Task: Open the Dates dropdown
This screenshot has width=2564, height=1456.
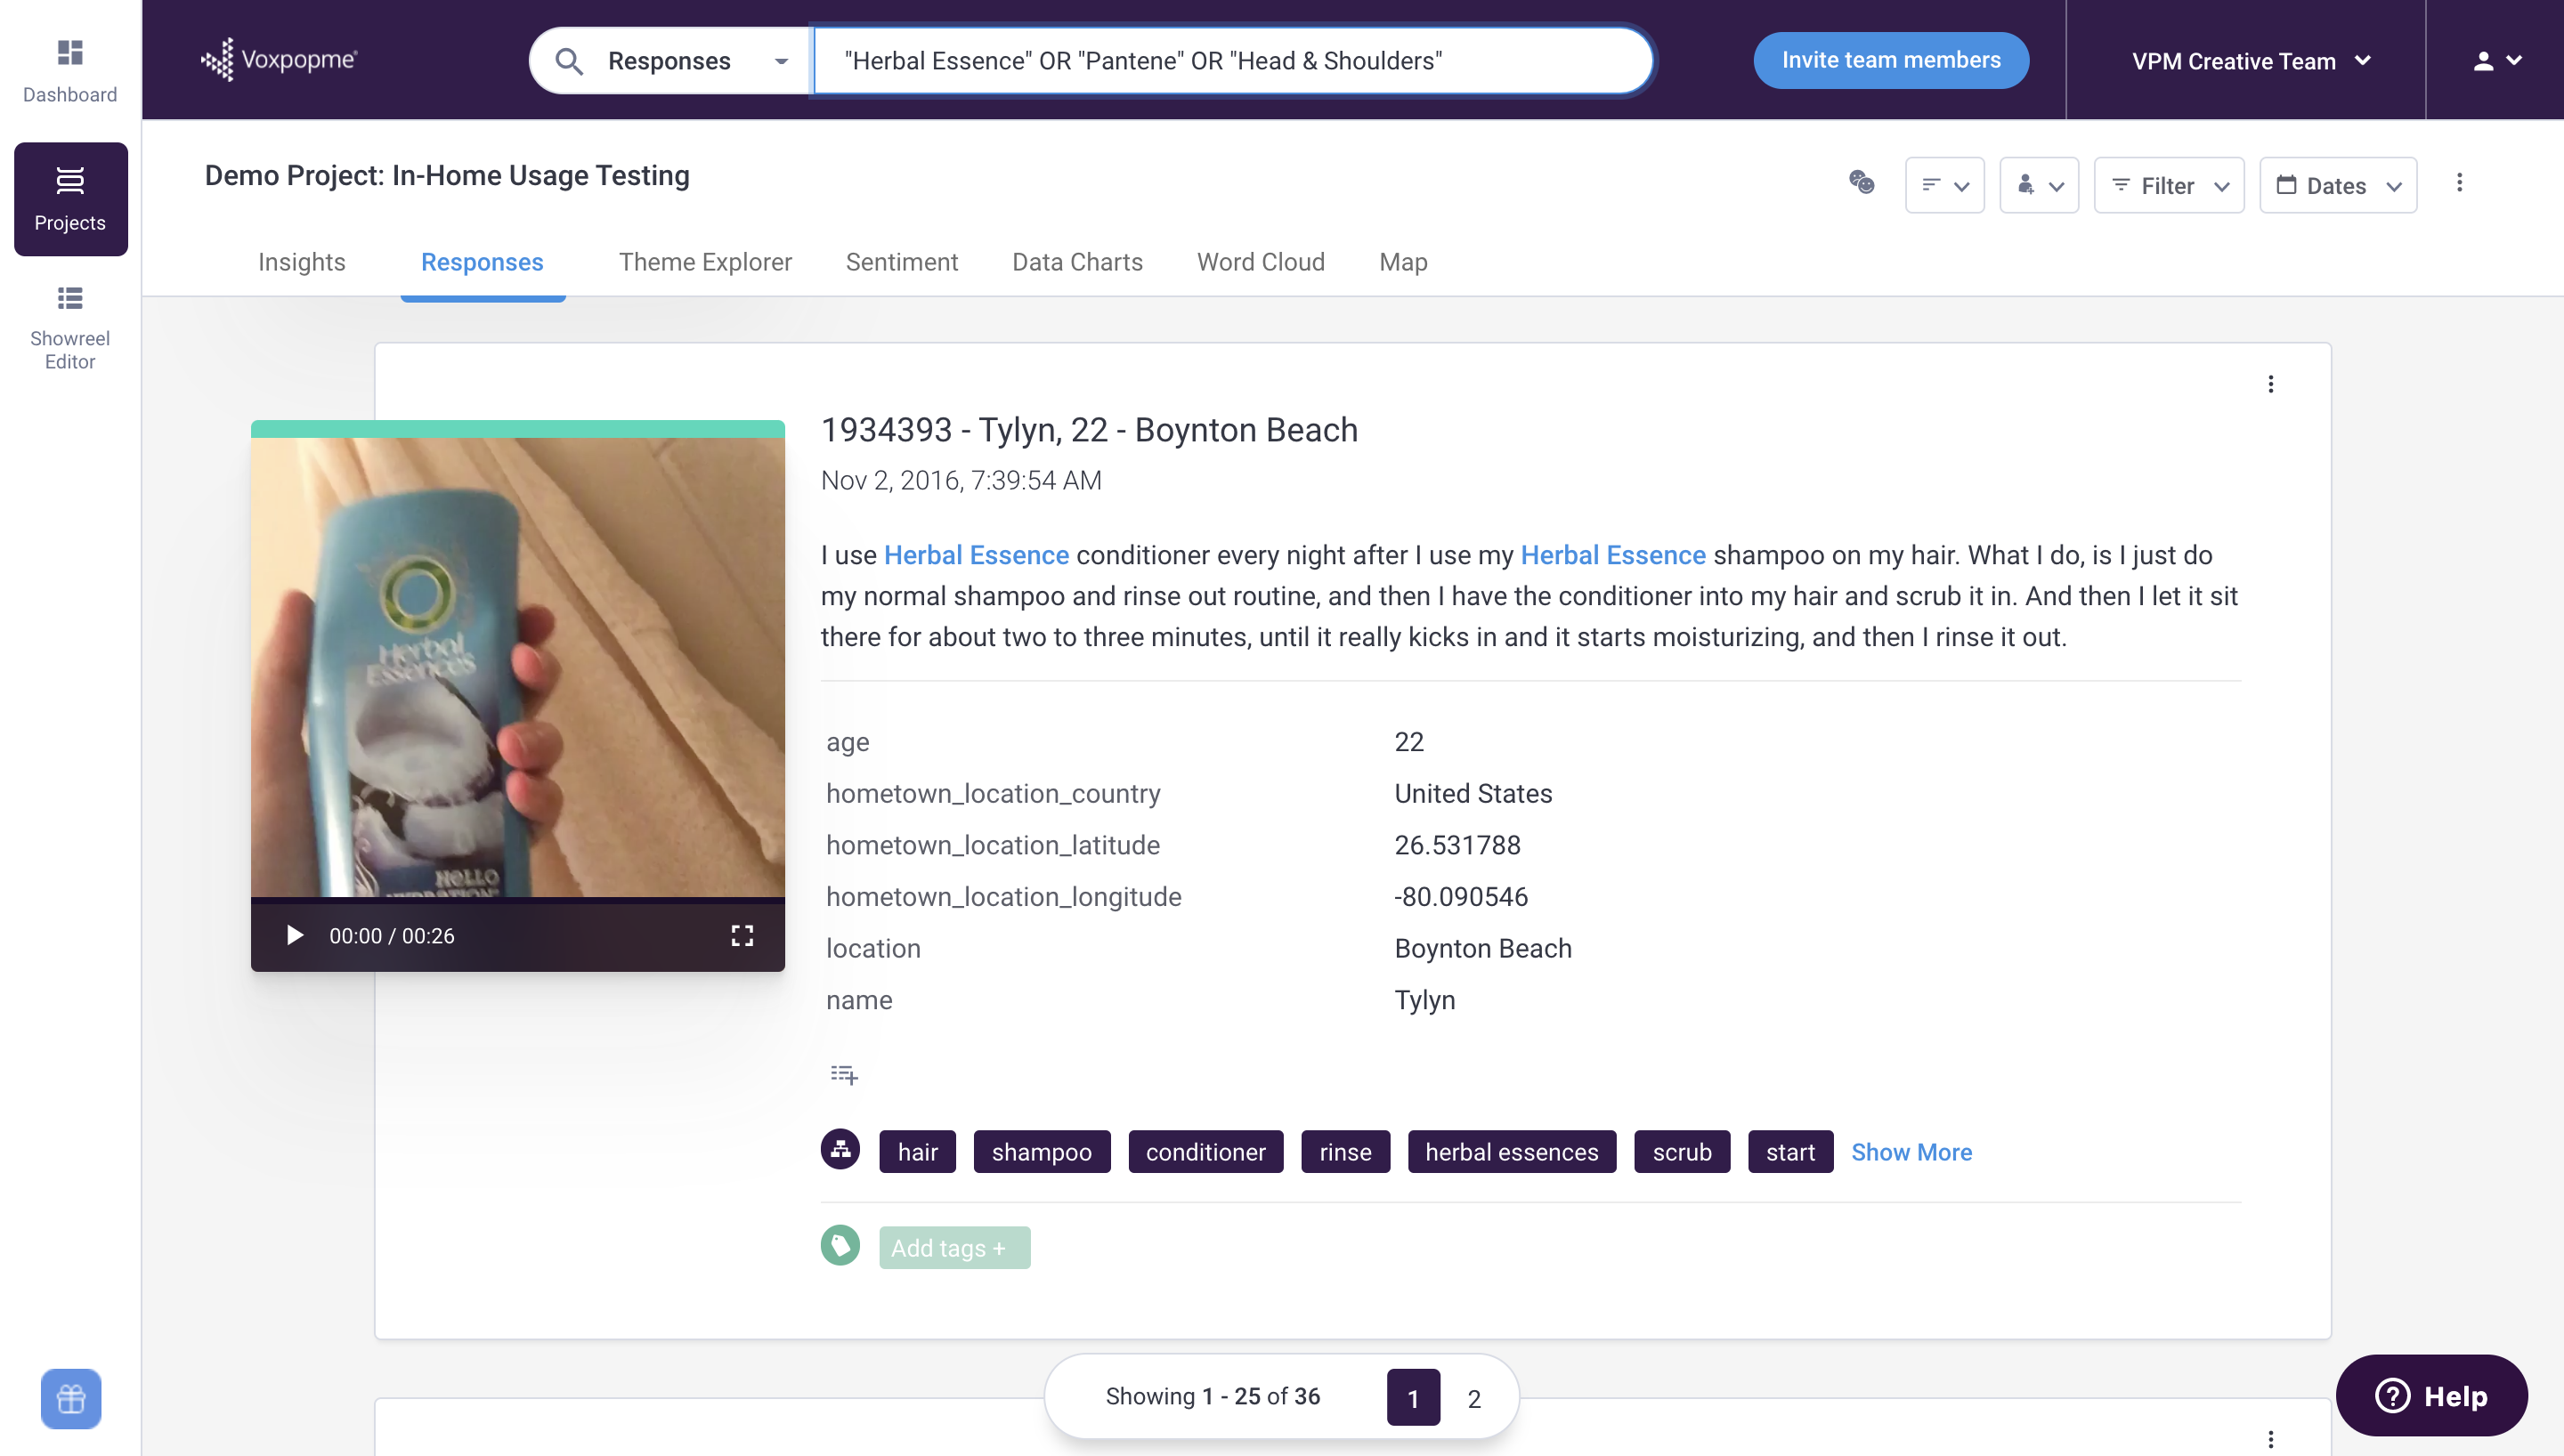Action: (2338, 185)
